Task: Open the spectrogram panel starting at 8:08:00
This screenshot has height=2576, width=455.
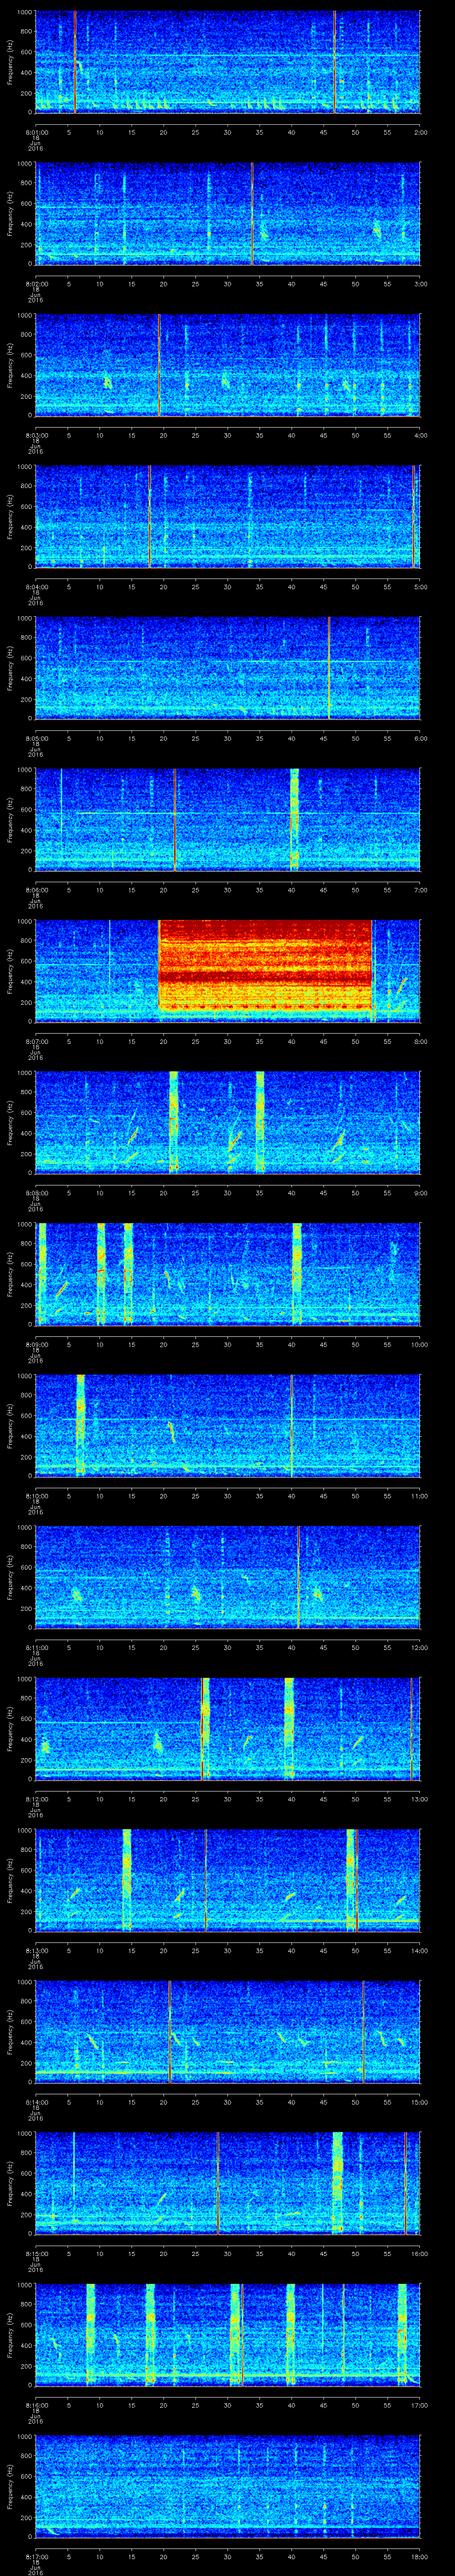Action: pos(228,1122)
